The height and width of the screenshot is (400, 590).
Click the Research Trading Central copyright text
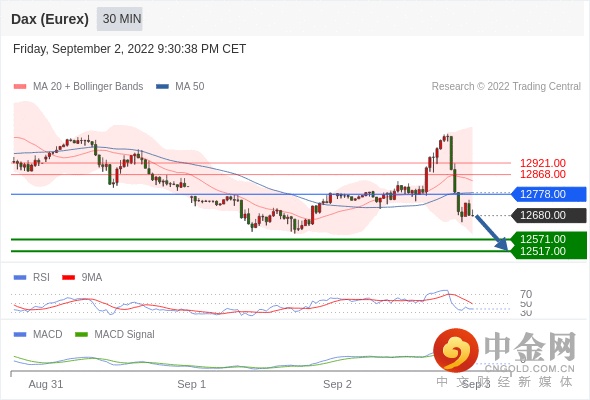point(506,87)
